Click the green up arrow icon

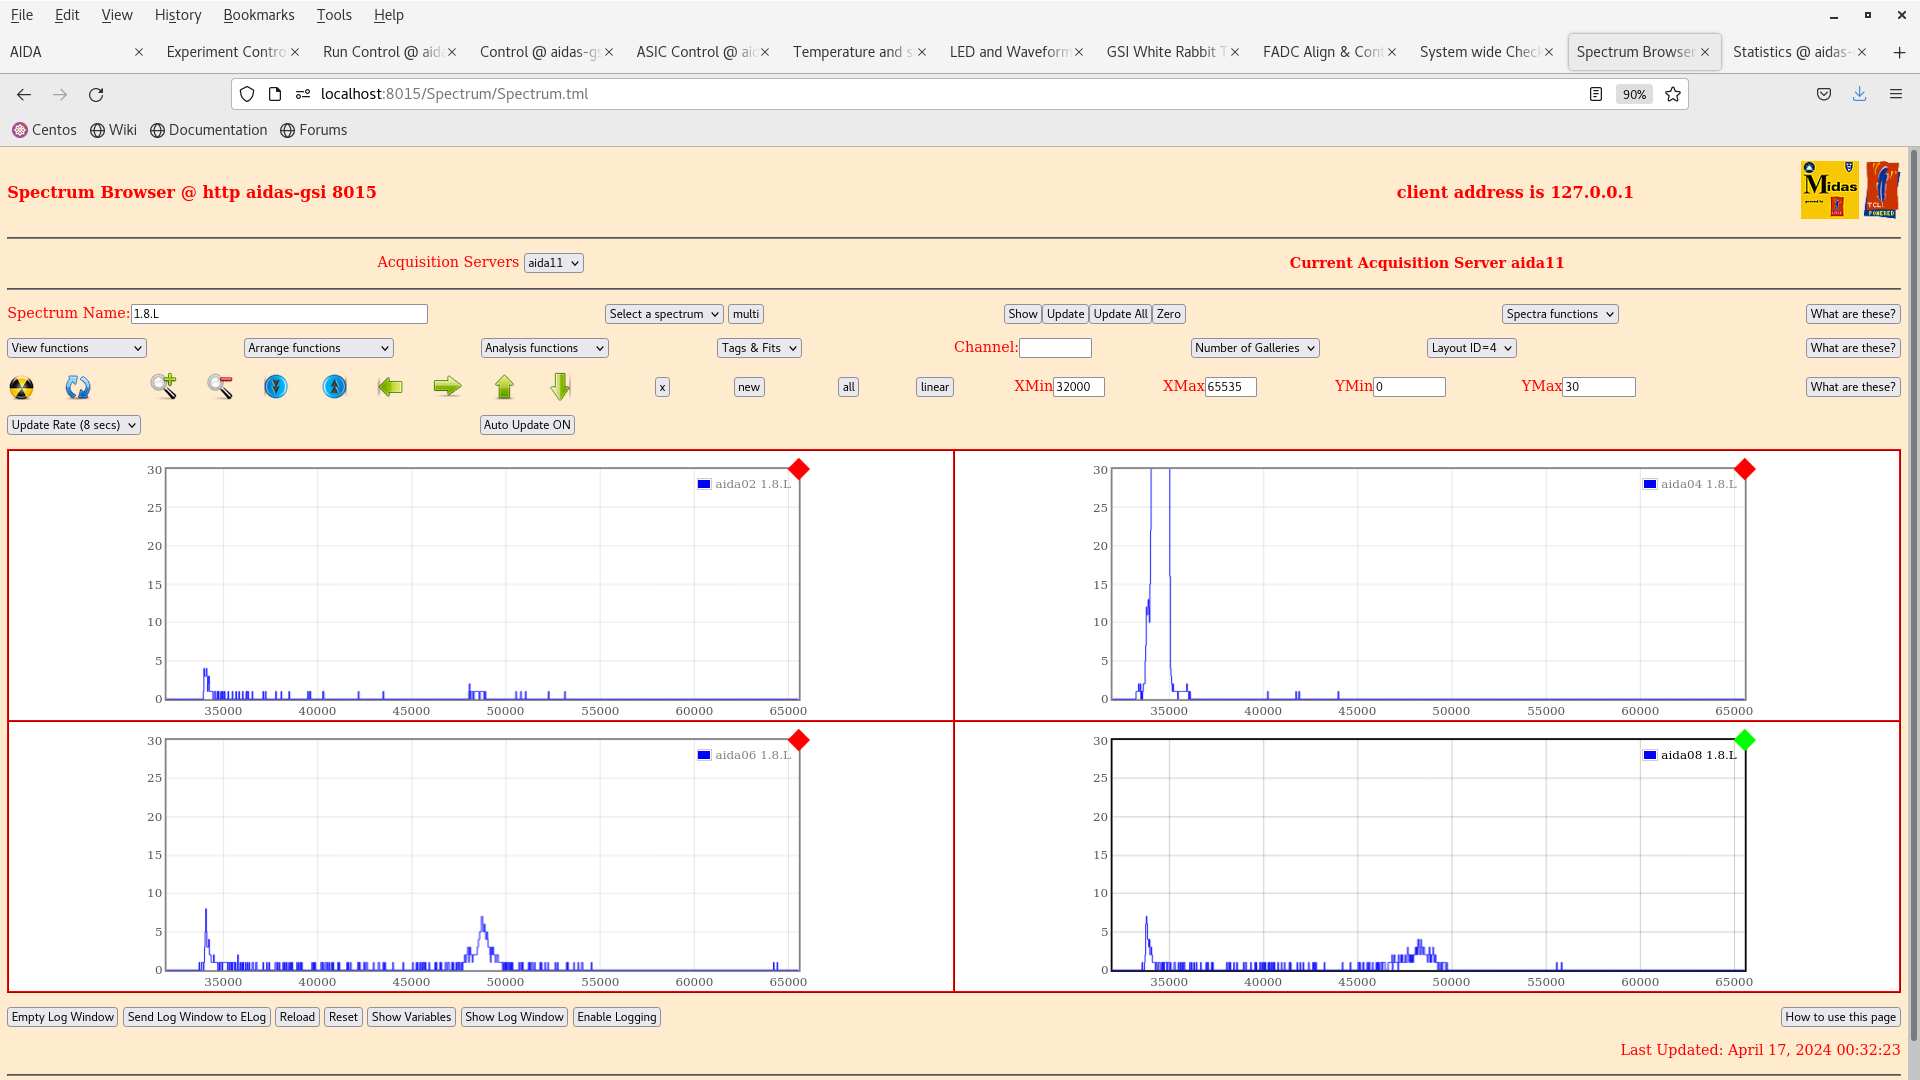coord(504,387)
